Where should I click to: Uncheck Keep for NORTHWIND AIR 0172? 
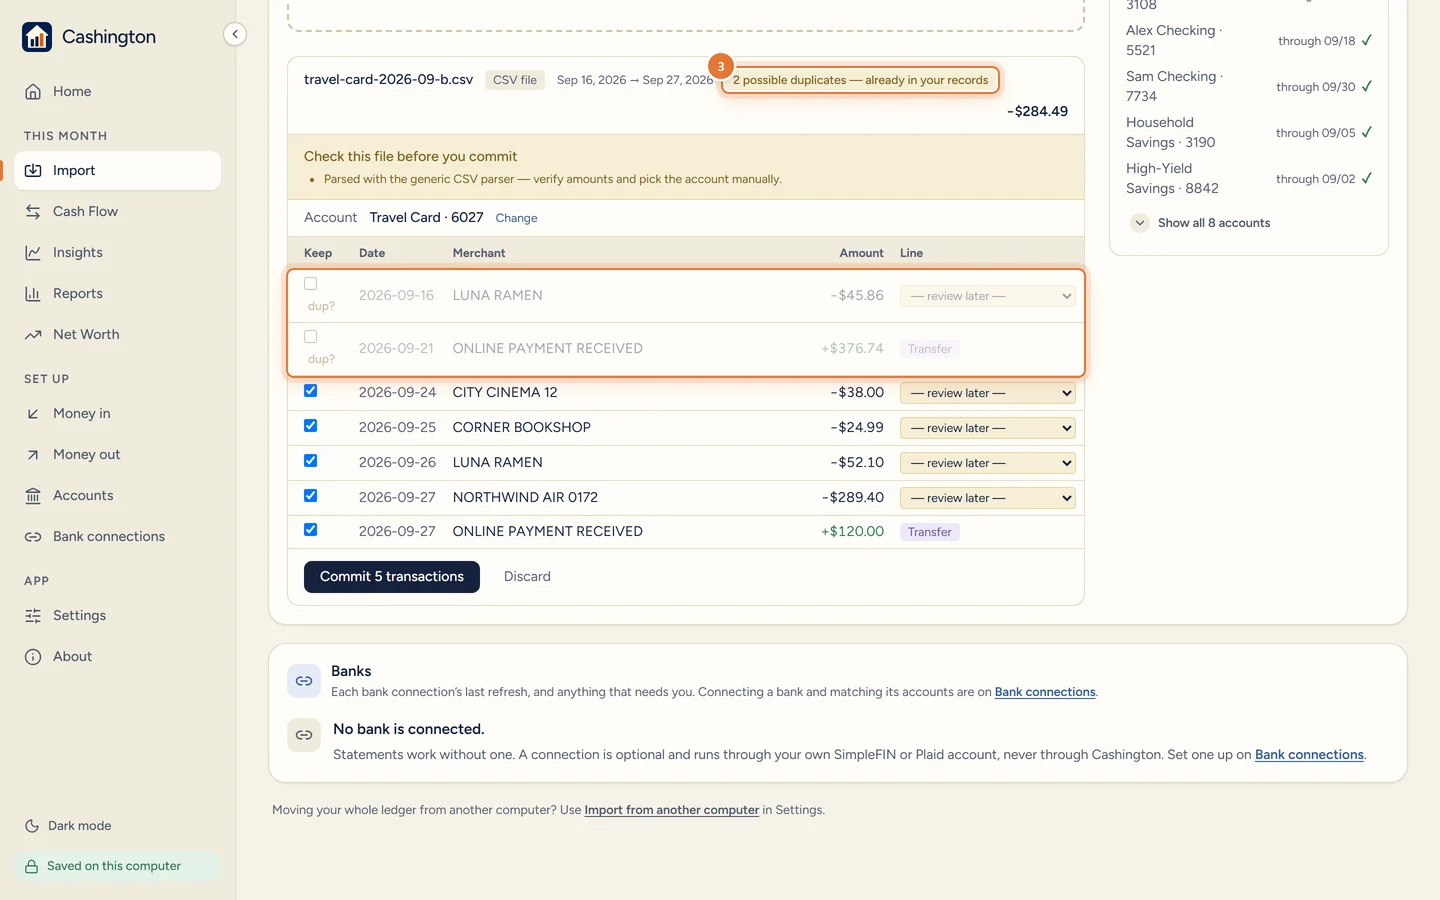(311, 496)
